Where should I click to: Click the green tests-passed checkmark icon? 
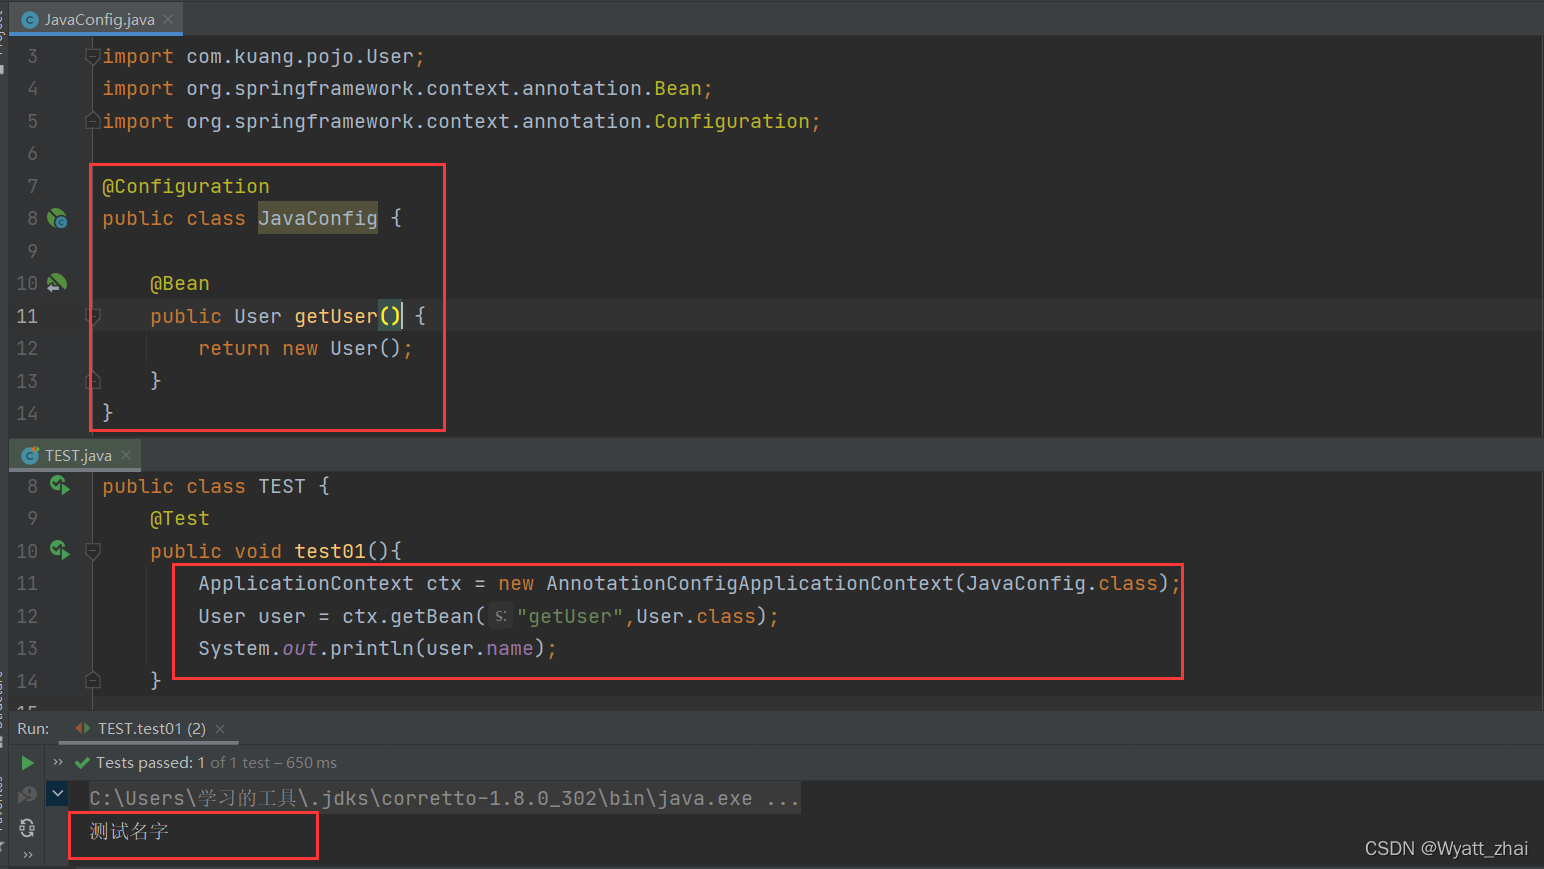tap(83, 763)
